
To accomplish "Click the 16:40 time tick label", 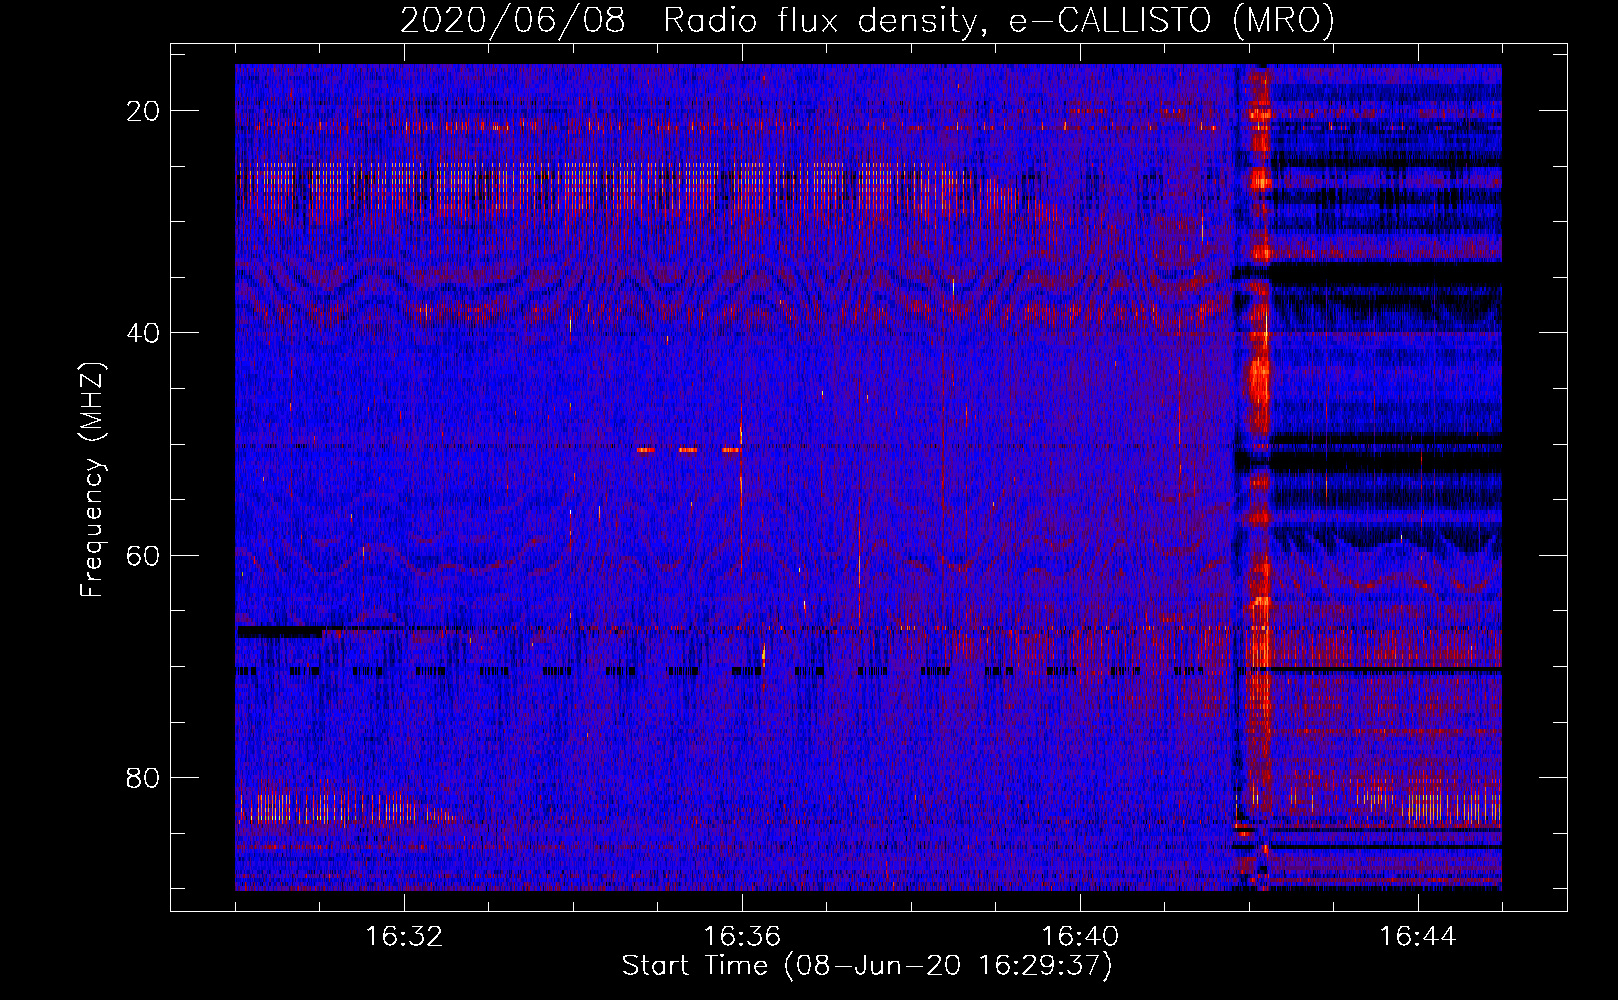I will coord(1080,937).
